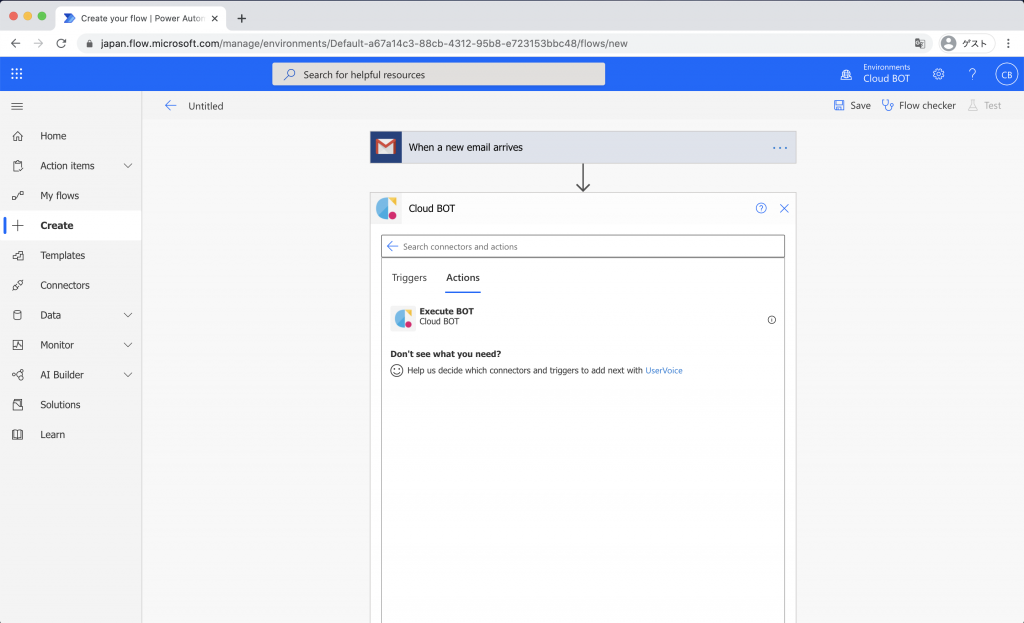The height and width of the screenshot is (623, 1024).
Task: Click the browser address bar URL
Action: [364, 44]
